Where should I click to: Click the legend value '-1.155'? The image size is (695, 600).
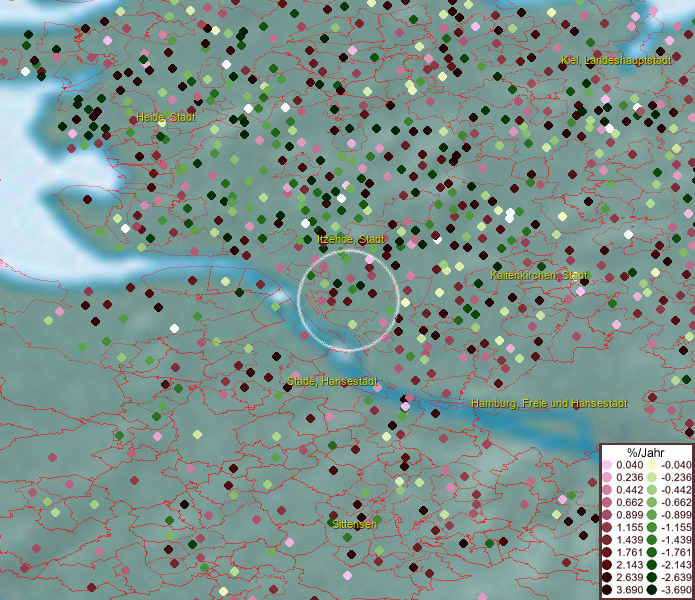[676, 527]
